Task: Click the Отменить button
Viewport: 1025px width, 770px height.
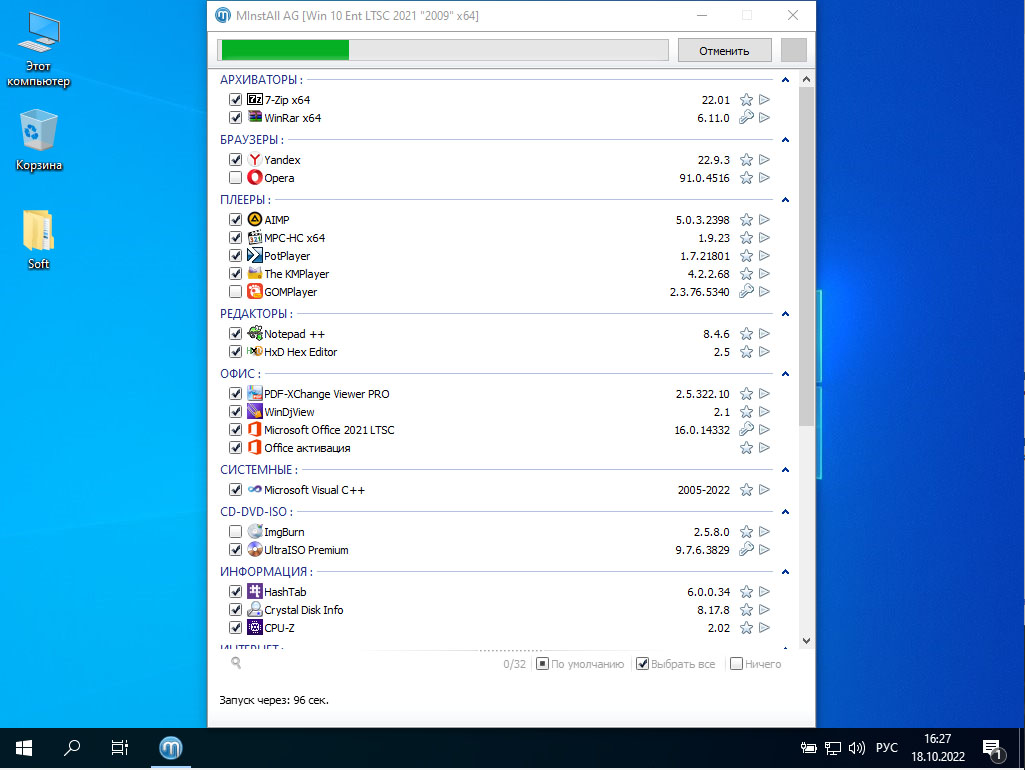Action: coord(724,51)
